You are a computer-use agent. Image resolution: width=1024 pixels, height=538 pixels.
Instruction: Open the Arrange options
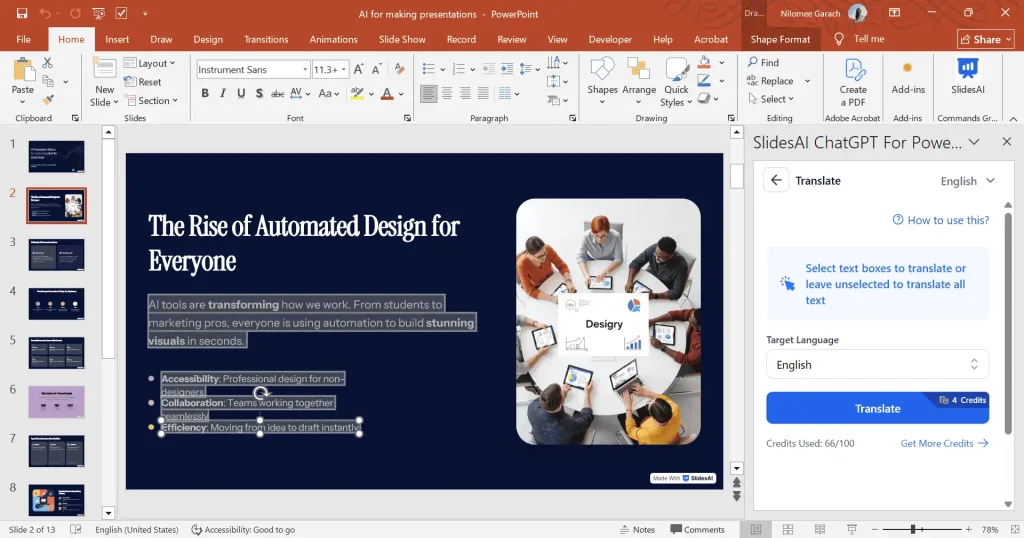coord(639,82)
